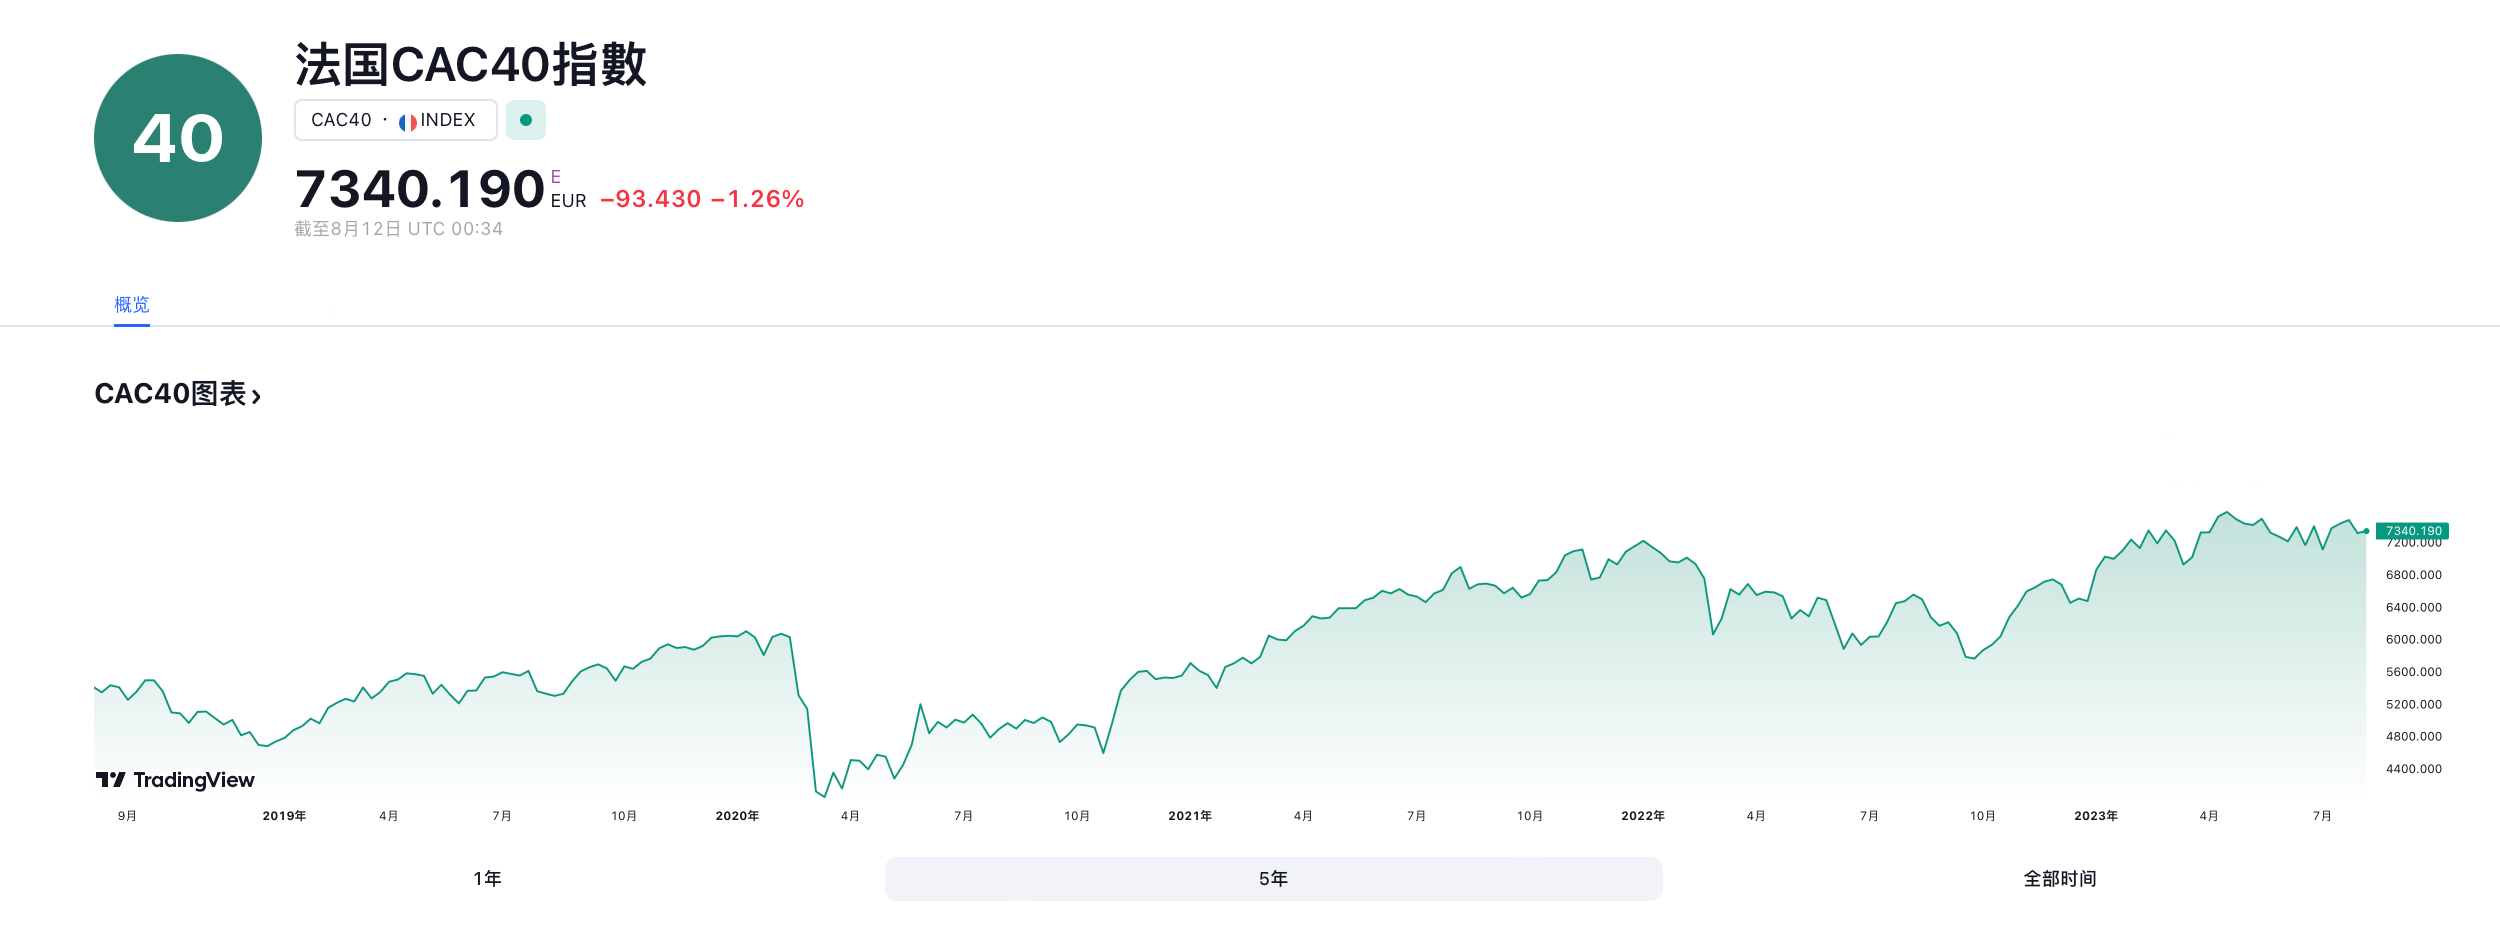Click the 2020年 marker on time axis
This screenshot has width=2500, height=940.
pos(737,816)
